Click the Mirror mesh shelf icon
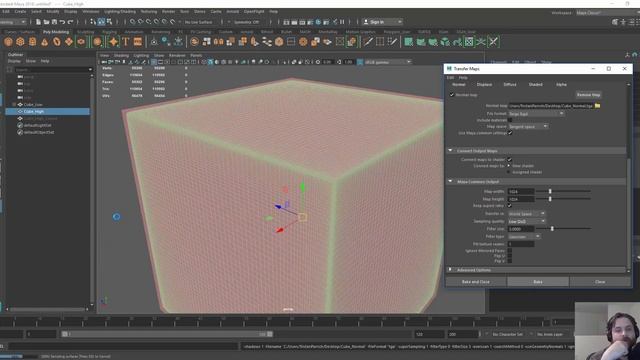Screen dimensions: 640x360 click(x=218, y=42)
